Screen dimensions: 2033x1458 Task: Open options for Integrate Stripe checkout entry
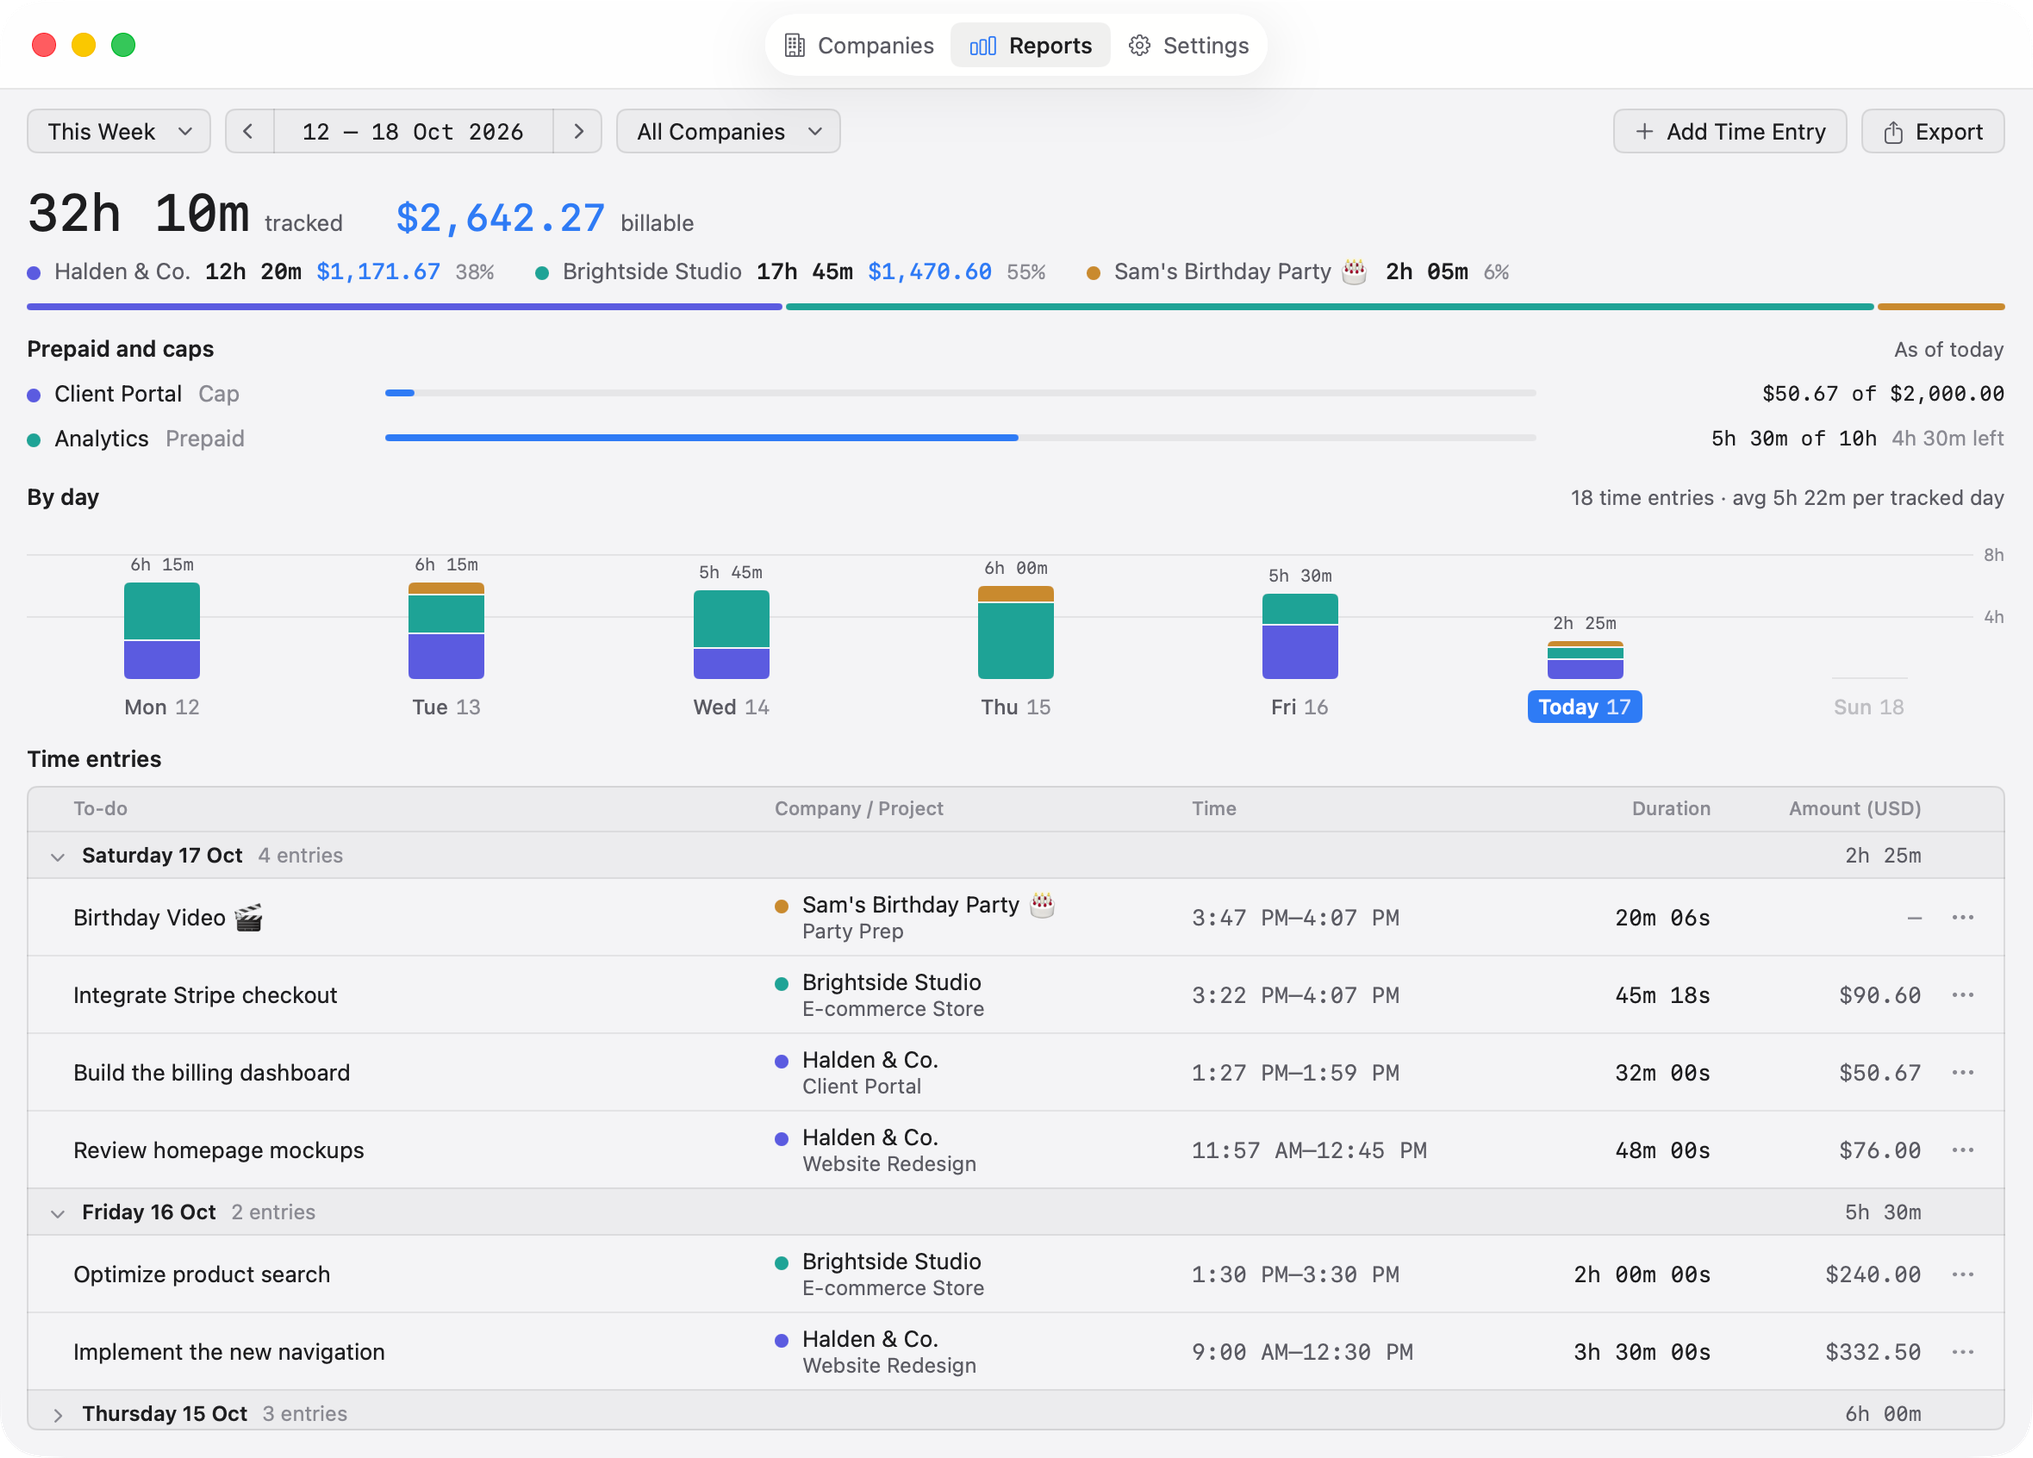1962,995
